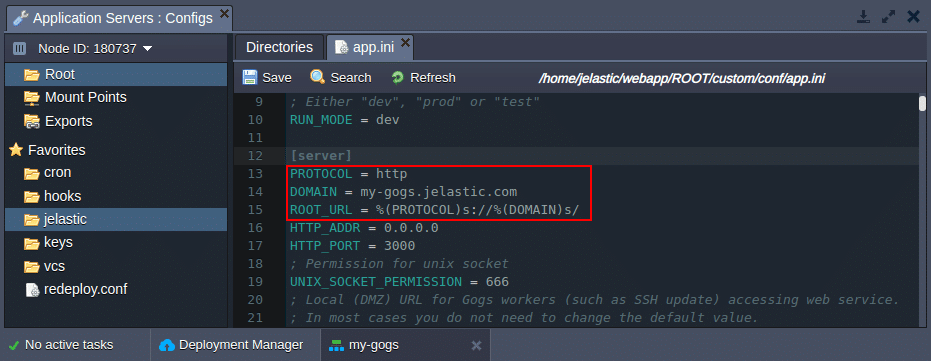Click the vcs folder icon

[31, 267]
